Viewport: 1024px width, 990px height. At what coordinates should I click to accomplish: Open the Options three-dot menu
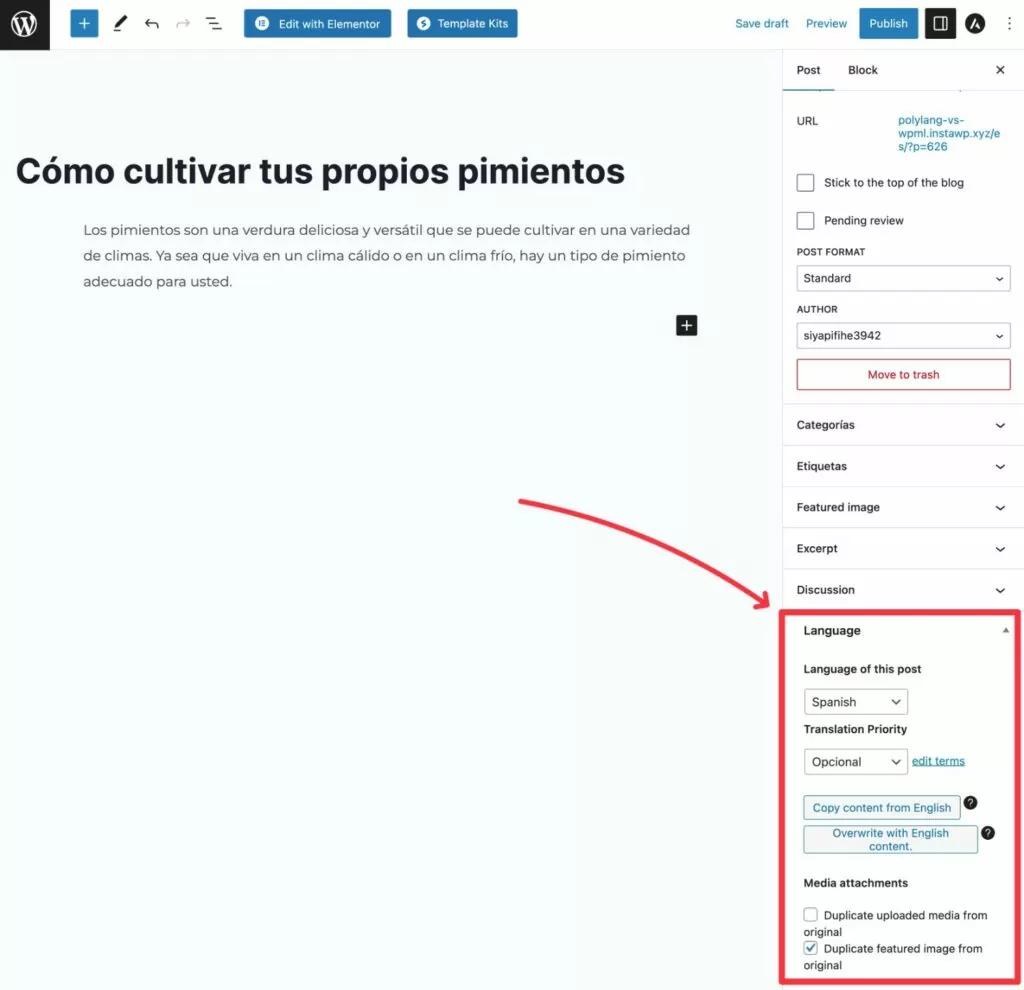point(1009,24)
